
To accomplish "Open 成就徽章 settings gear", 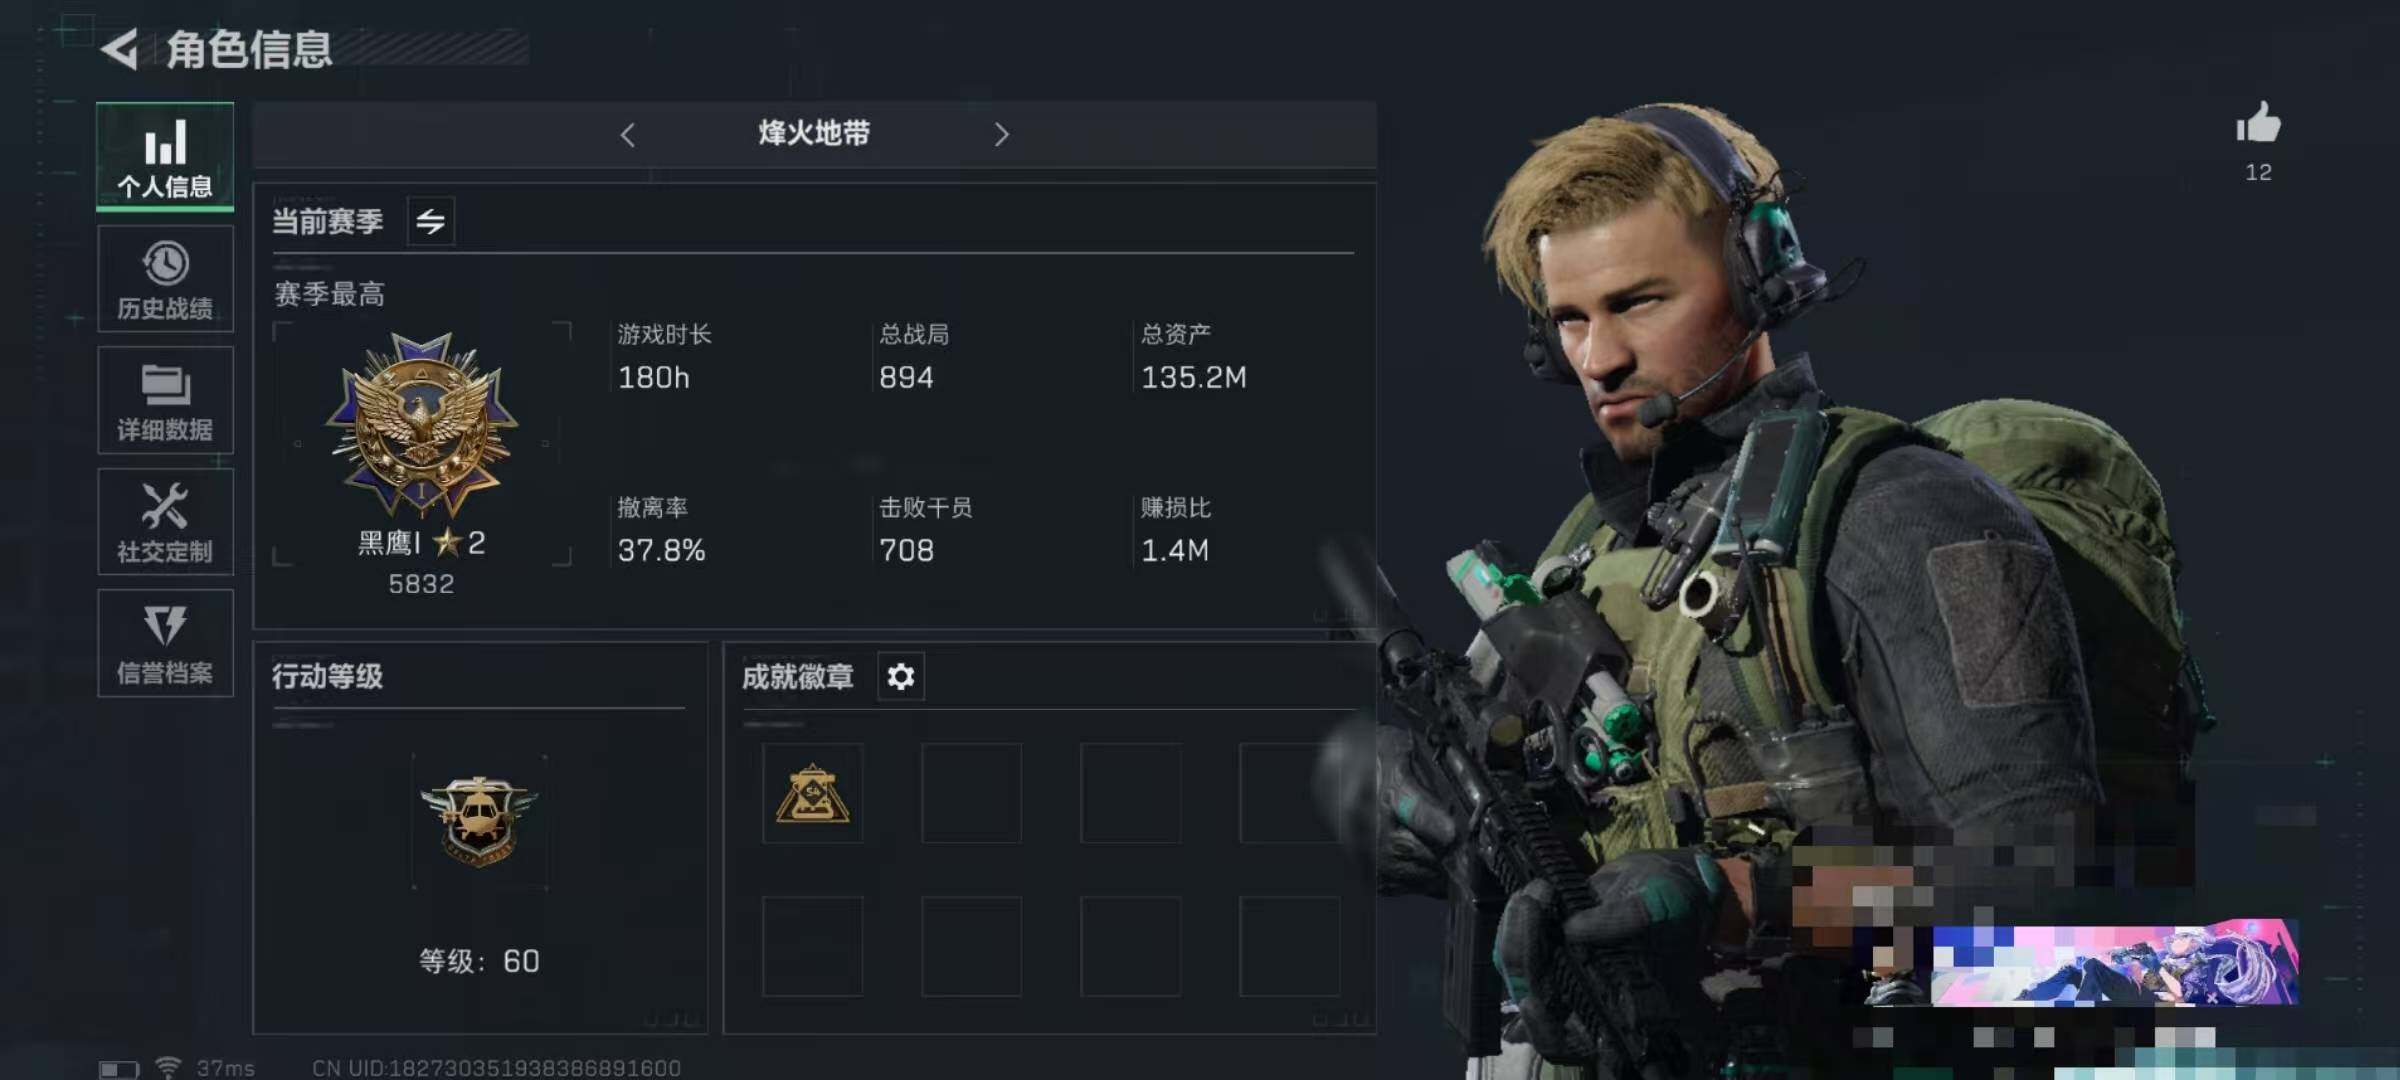I will pos(901,677).
